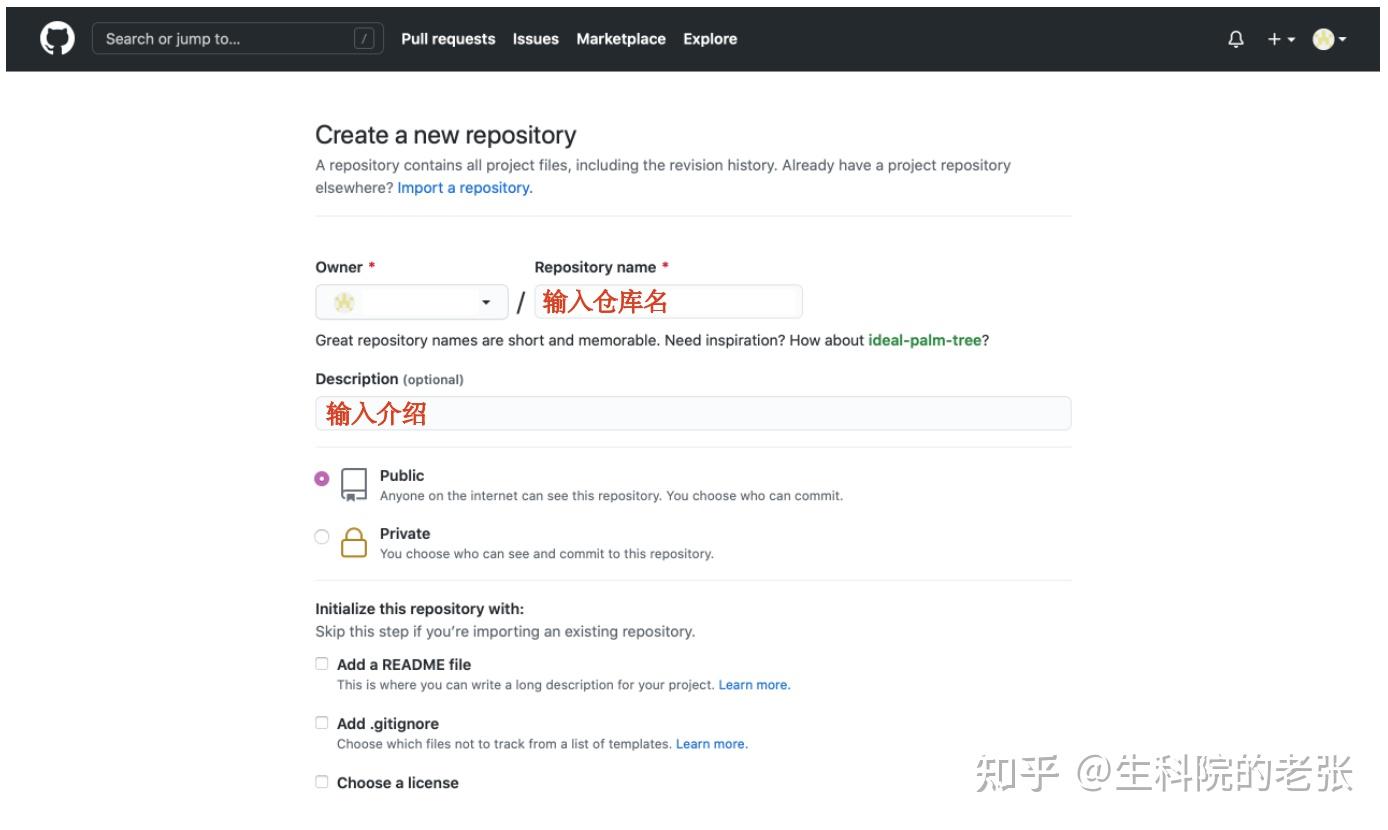Click the Private padlock icon
The width and height of the screenshot is (1388, 830).
click(x=353, y=542)
